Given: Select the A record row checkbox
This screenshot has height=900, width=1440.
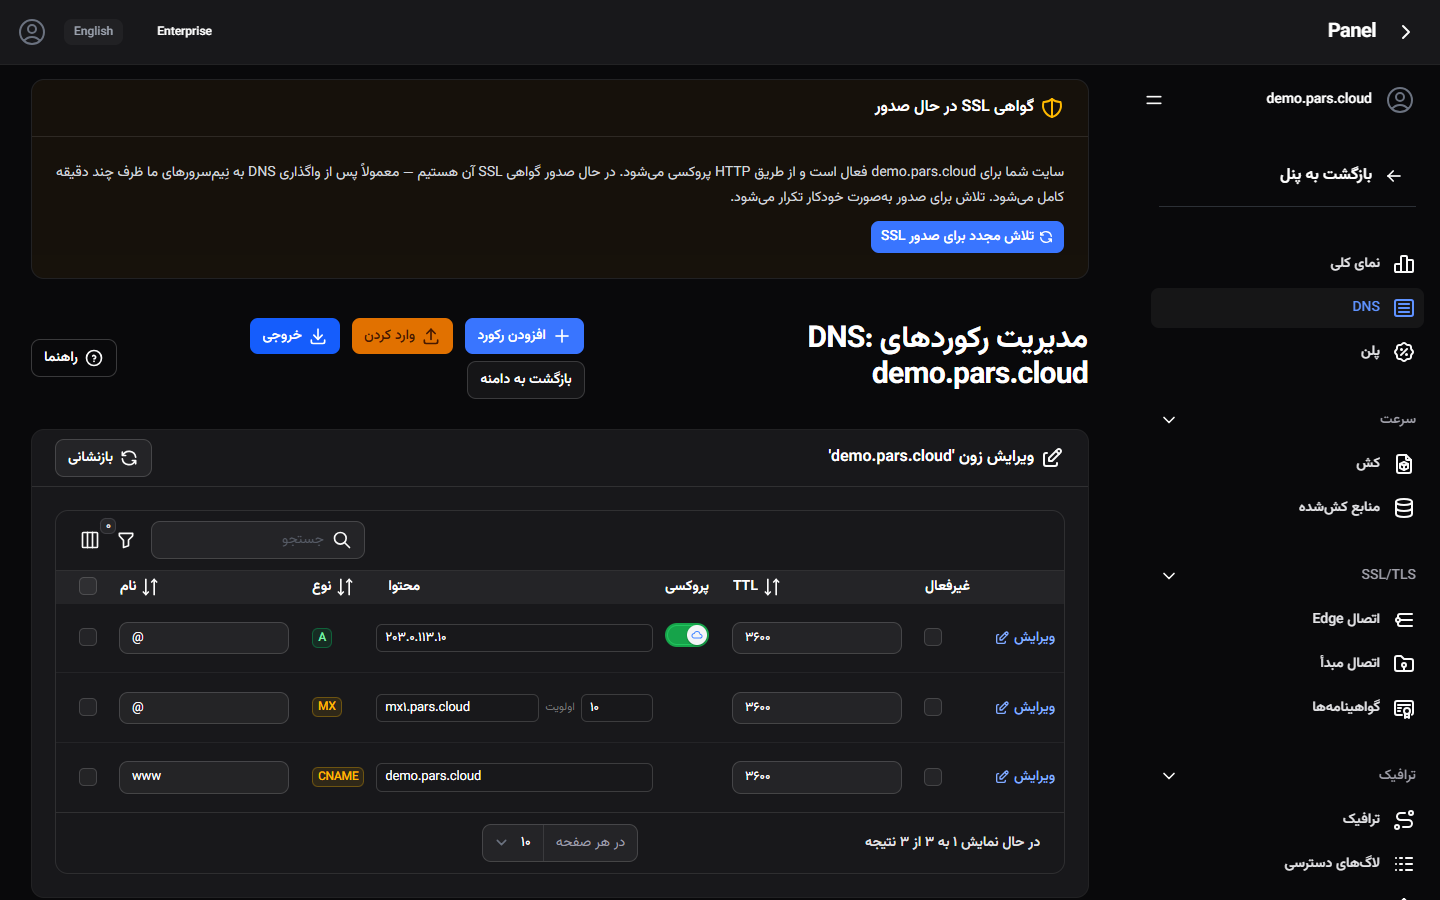Looking at the screenshot, I should point(88,637).
